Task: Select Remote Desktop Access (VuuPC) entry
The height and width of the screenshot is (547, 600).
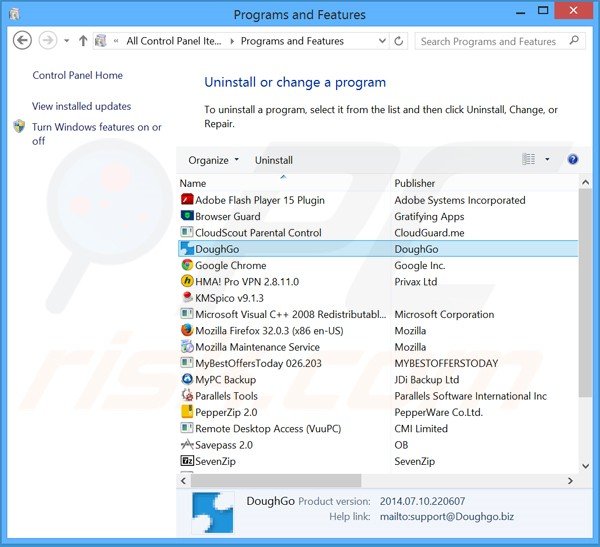Action: tap(268, 429)
